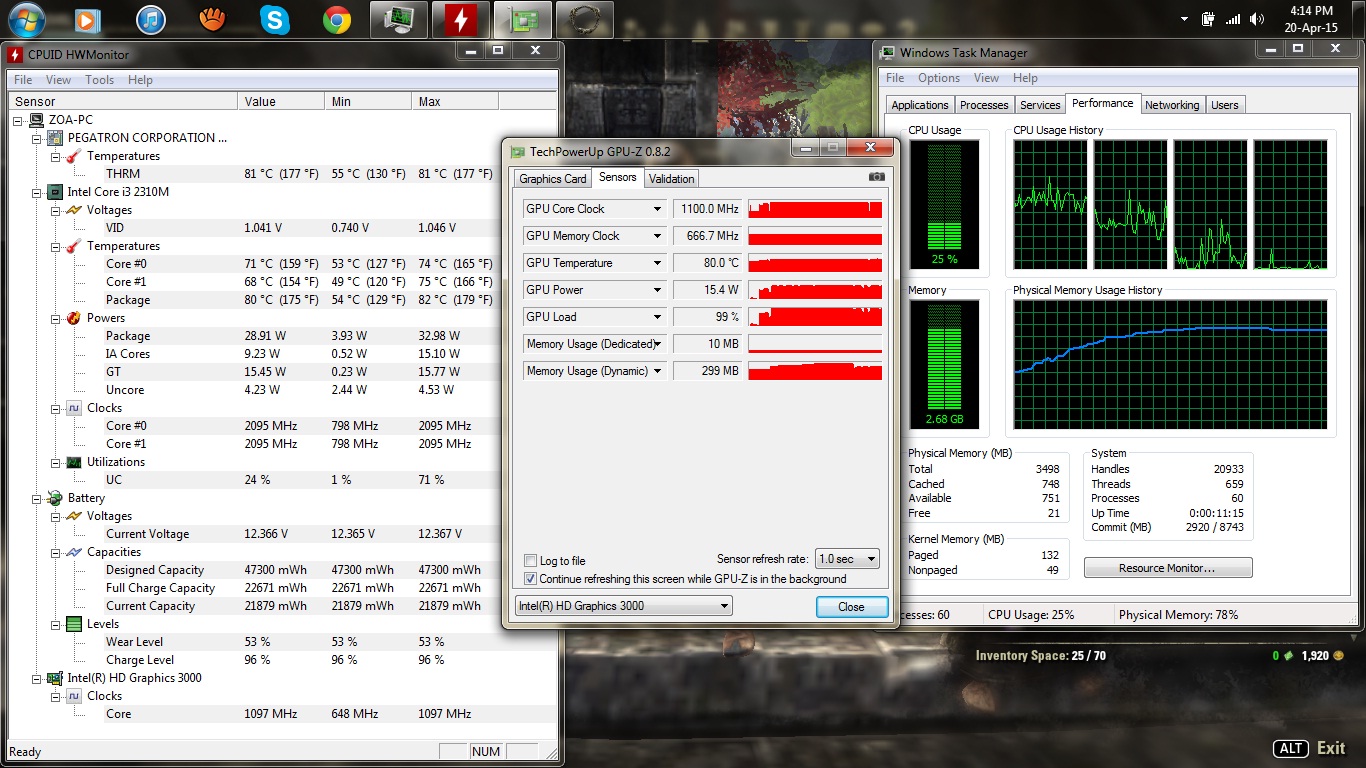Select the Utilizations node icon

(74, 462)
